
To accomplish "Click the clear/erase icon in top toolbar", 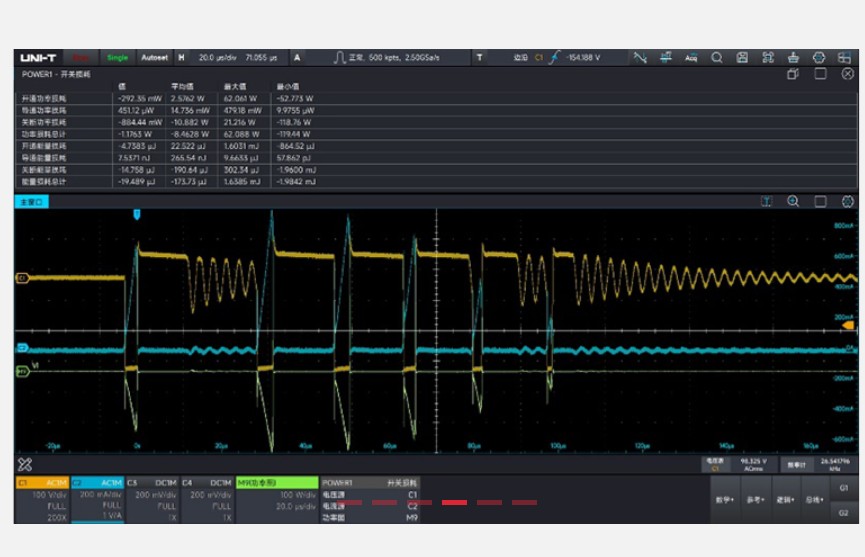I will (794, 58).
